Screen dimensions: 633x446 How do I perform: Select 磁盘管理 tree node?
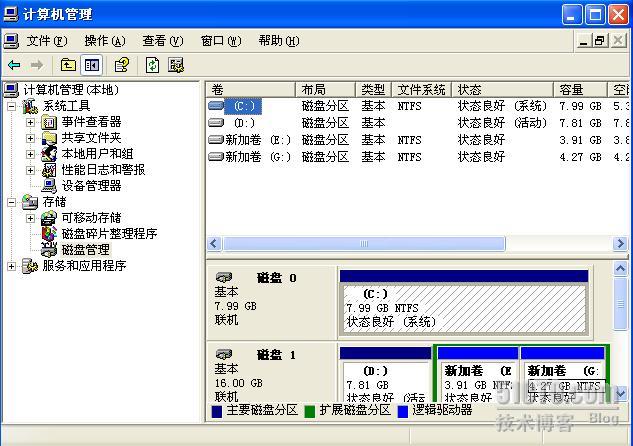(85, 250)
